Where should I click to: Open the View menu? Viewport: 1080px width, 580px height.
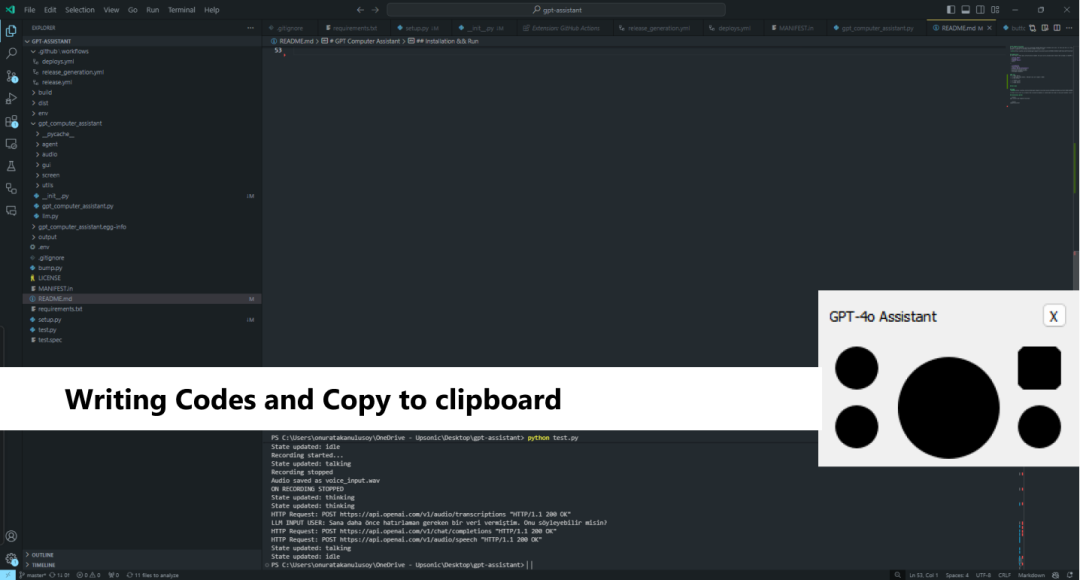(112, 10)
